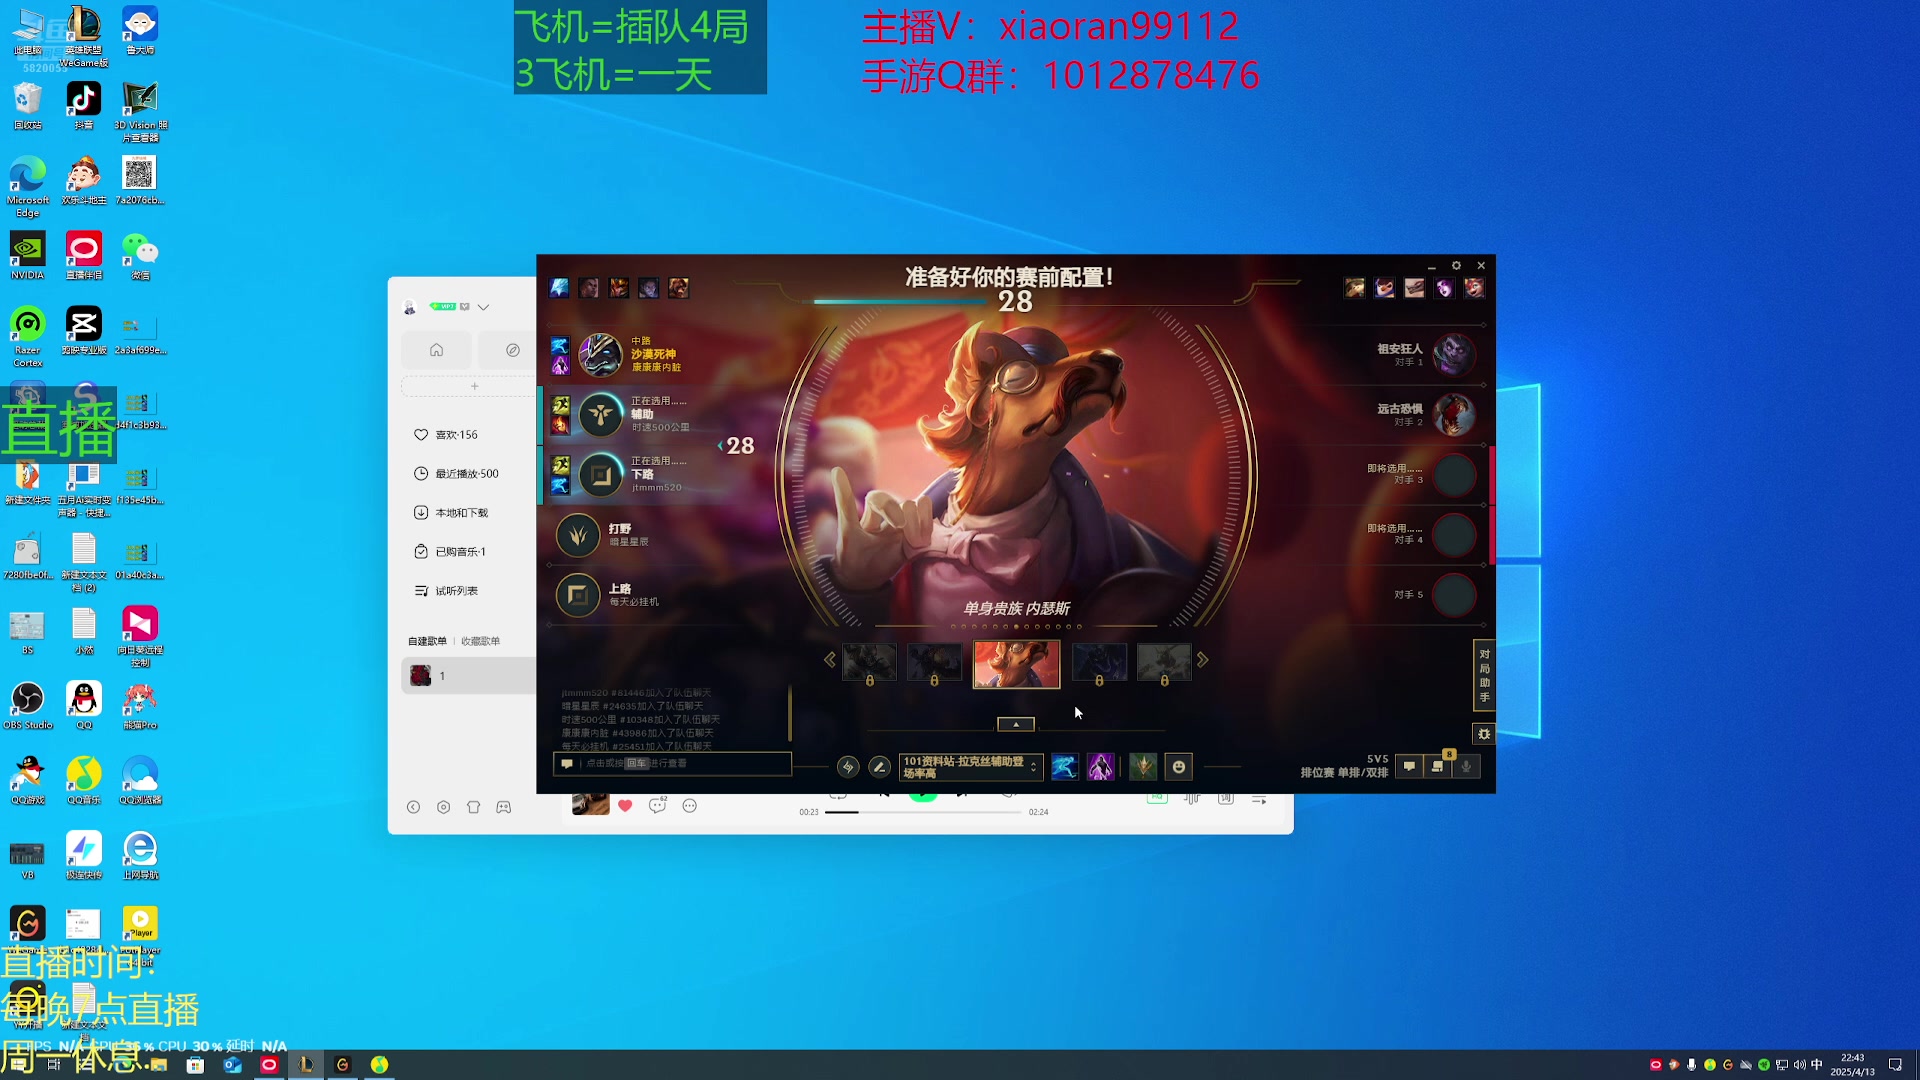Toggle like heart on current song
This screenshot has width=1920, height=1080.
pos(625,806)
